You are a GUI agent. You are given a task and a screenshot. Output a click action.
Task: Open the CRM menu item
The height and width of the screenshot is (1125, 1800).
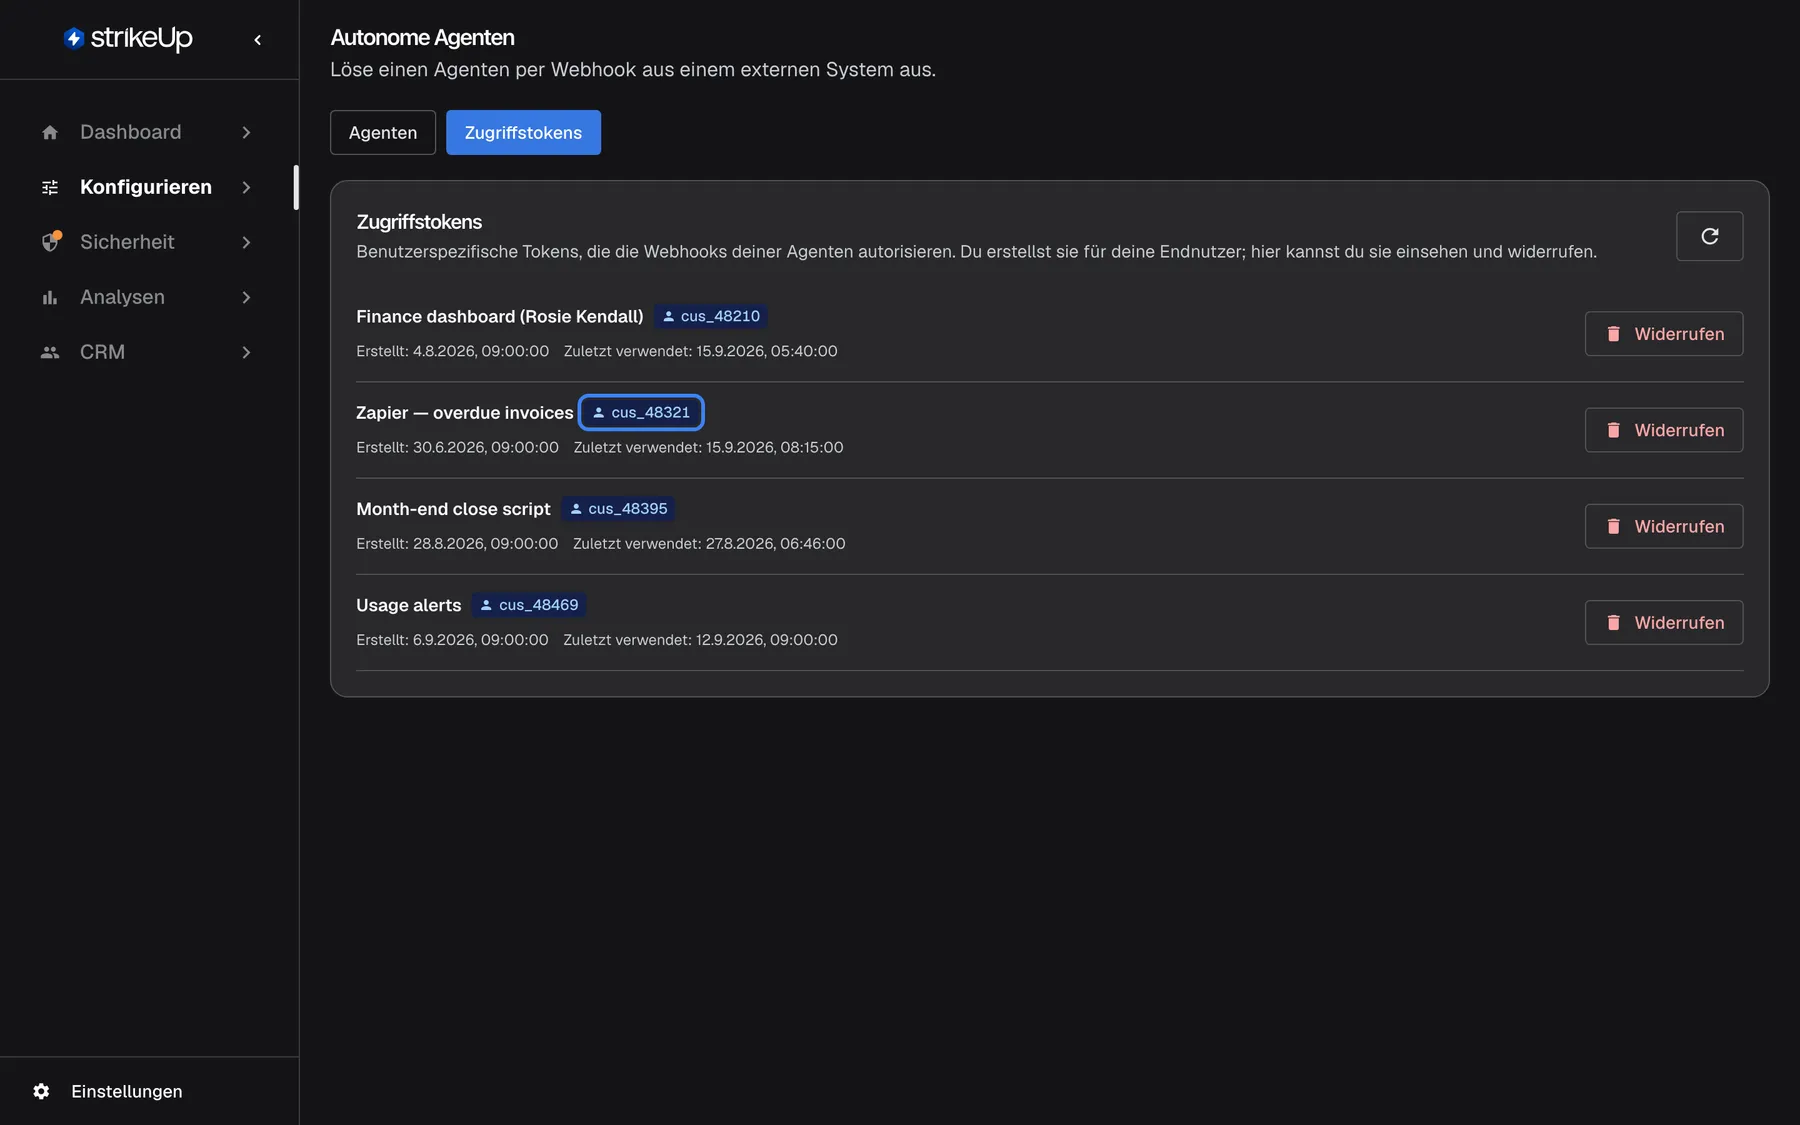[148, 352]
